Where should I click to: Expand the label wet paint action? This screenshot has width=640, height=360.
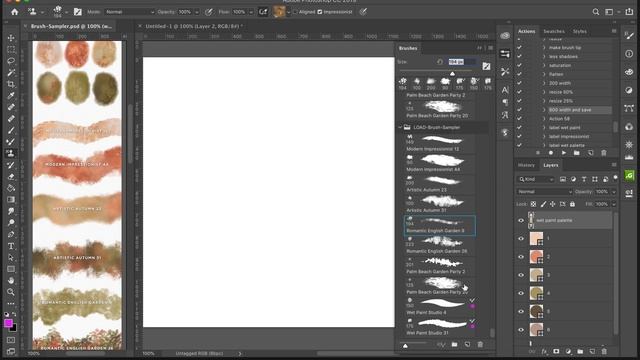544,127
